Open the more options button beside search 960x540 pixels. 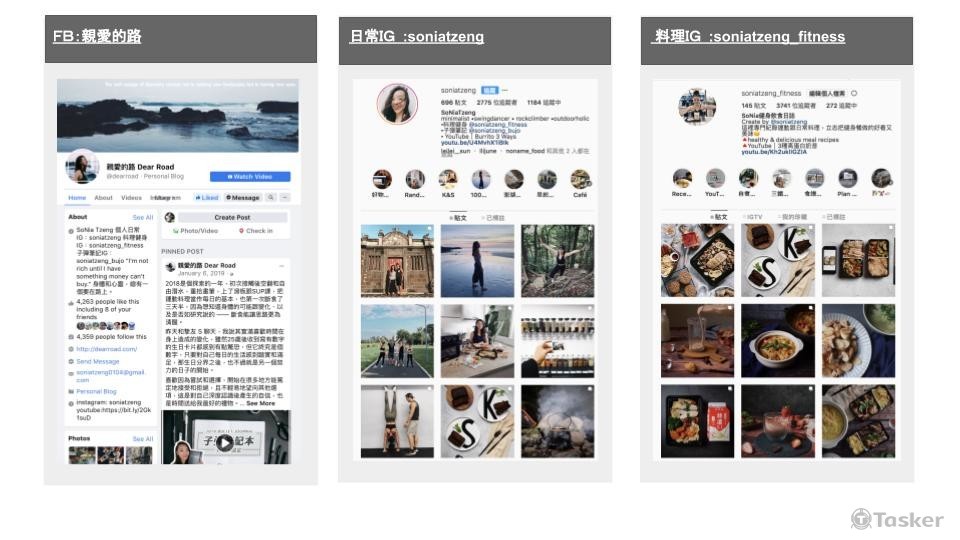[x=285, y=198]
